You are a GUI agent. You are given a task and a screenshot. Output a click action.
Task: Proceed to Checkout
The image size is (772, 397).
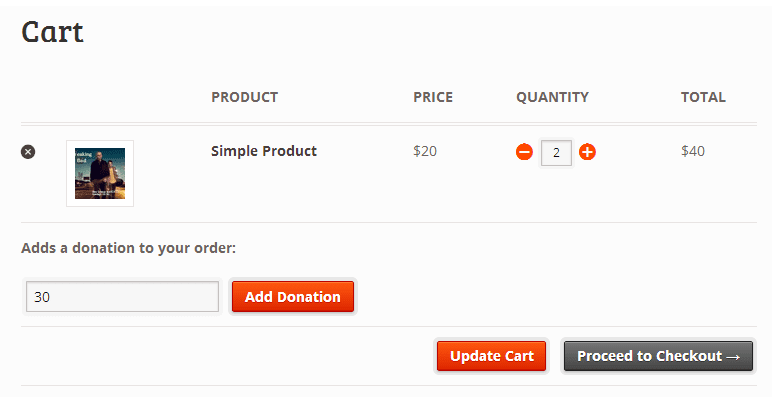(658, 356)
